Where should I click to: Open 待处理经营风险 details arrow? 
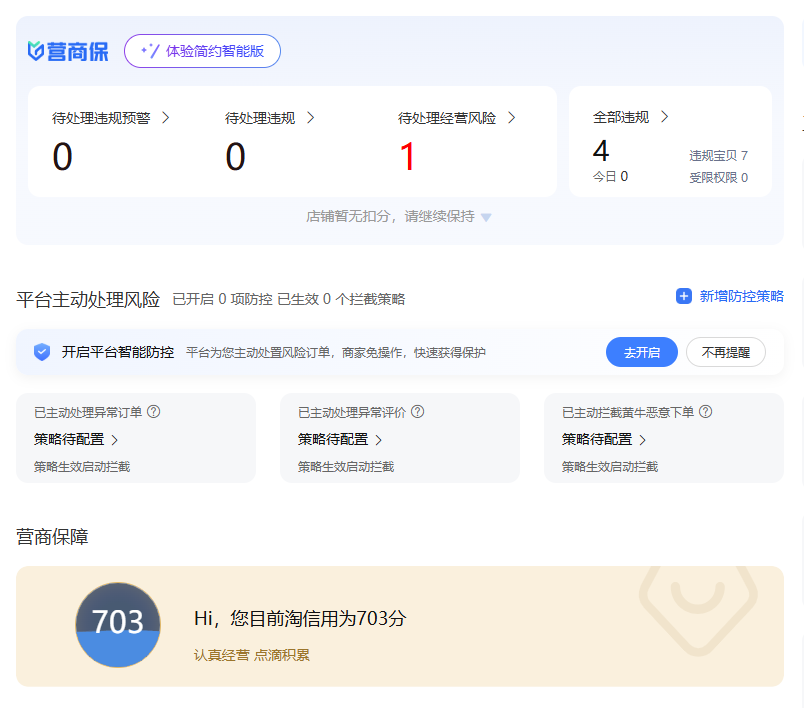pyautogui.click(x=512, y=118)
